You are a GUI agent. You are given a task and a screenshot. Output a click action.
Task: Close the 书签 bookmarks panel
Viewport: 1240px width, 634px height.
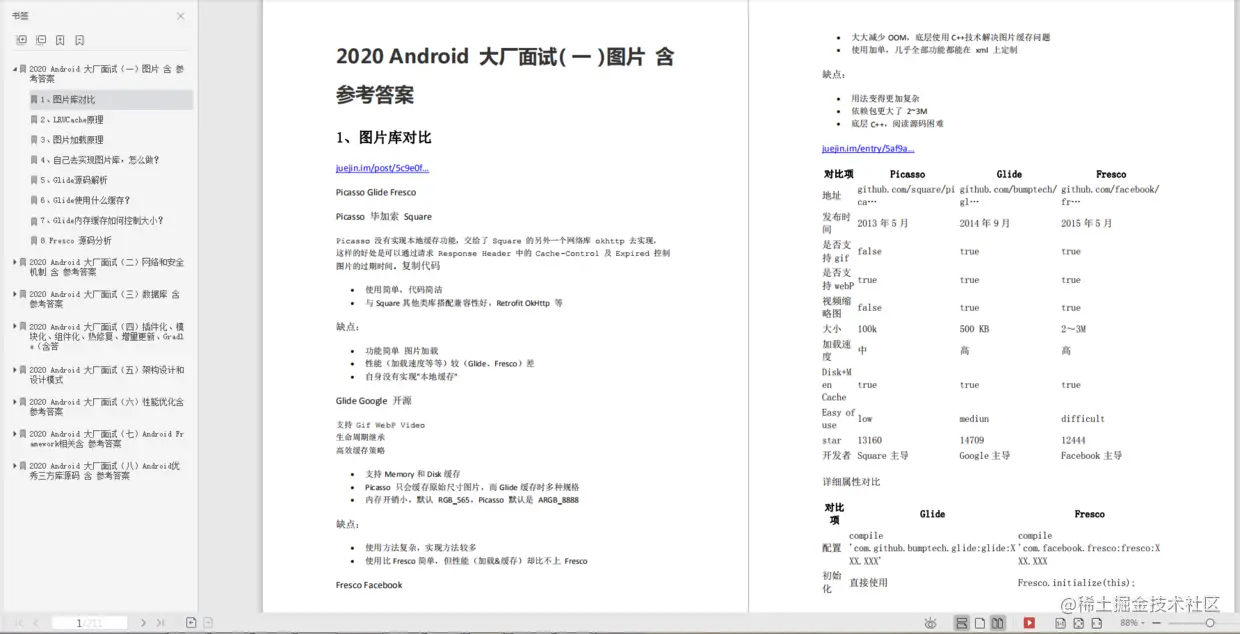point(181,16)
